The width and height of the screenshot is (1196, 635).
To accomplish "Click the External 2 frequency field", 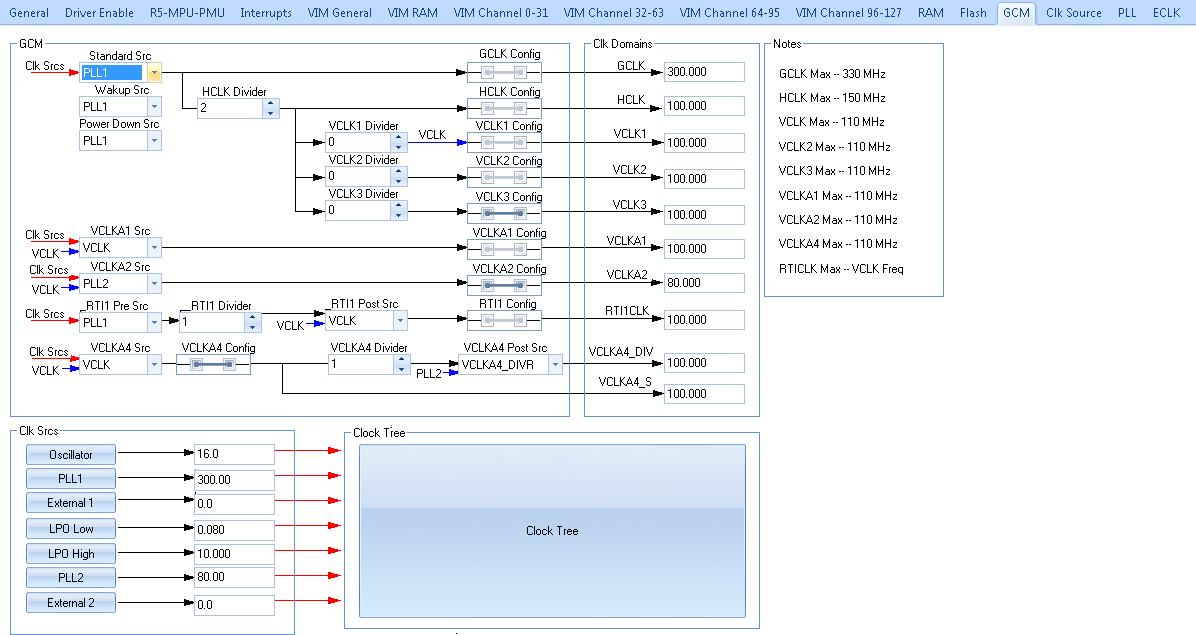I will (x=234, y=605).
